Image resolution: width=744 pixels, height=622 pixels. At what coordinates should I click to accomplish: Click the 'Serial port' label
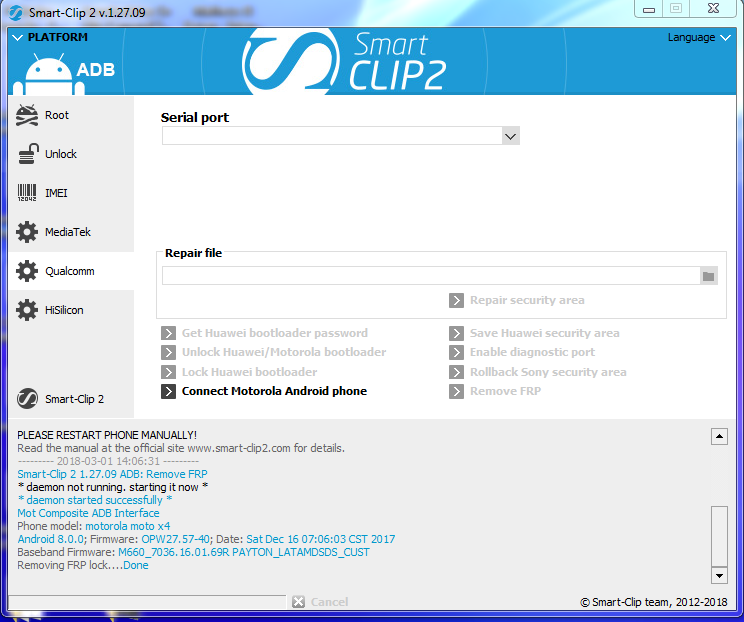[195, 118]
